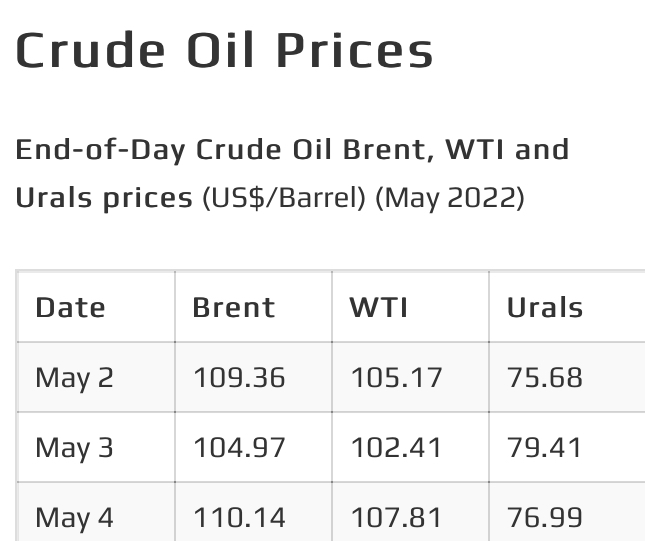645x541 pixels.
Task: Click the Urals column header
Action: pos(545,307)
